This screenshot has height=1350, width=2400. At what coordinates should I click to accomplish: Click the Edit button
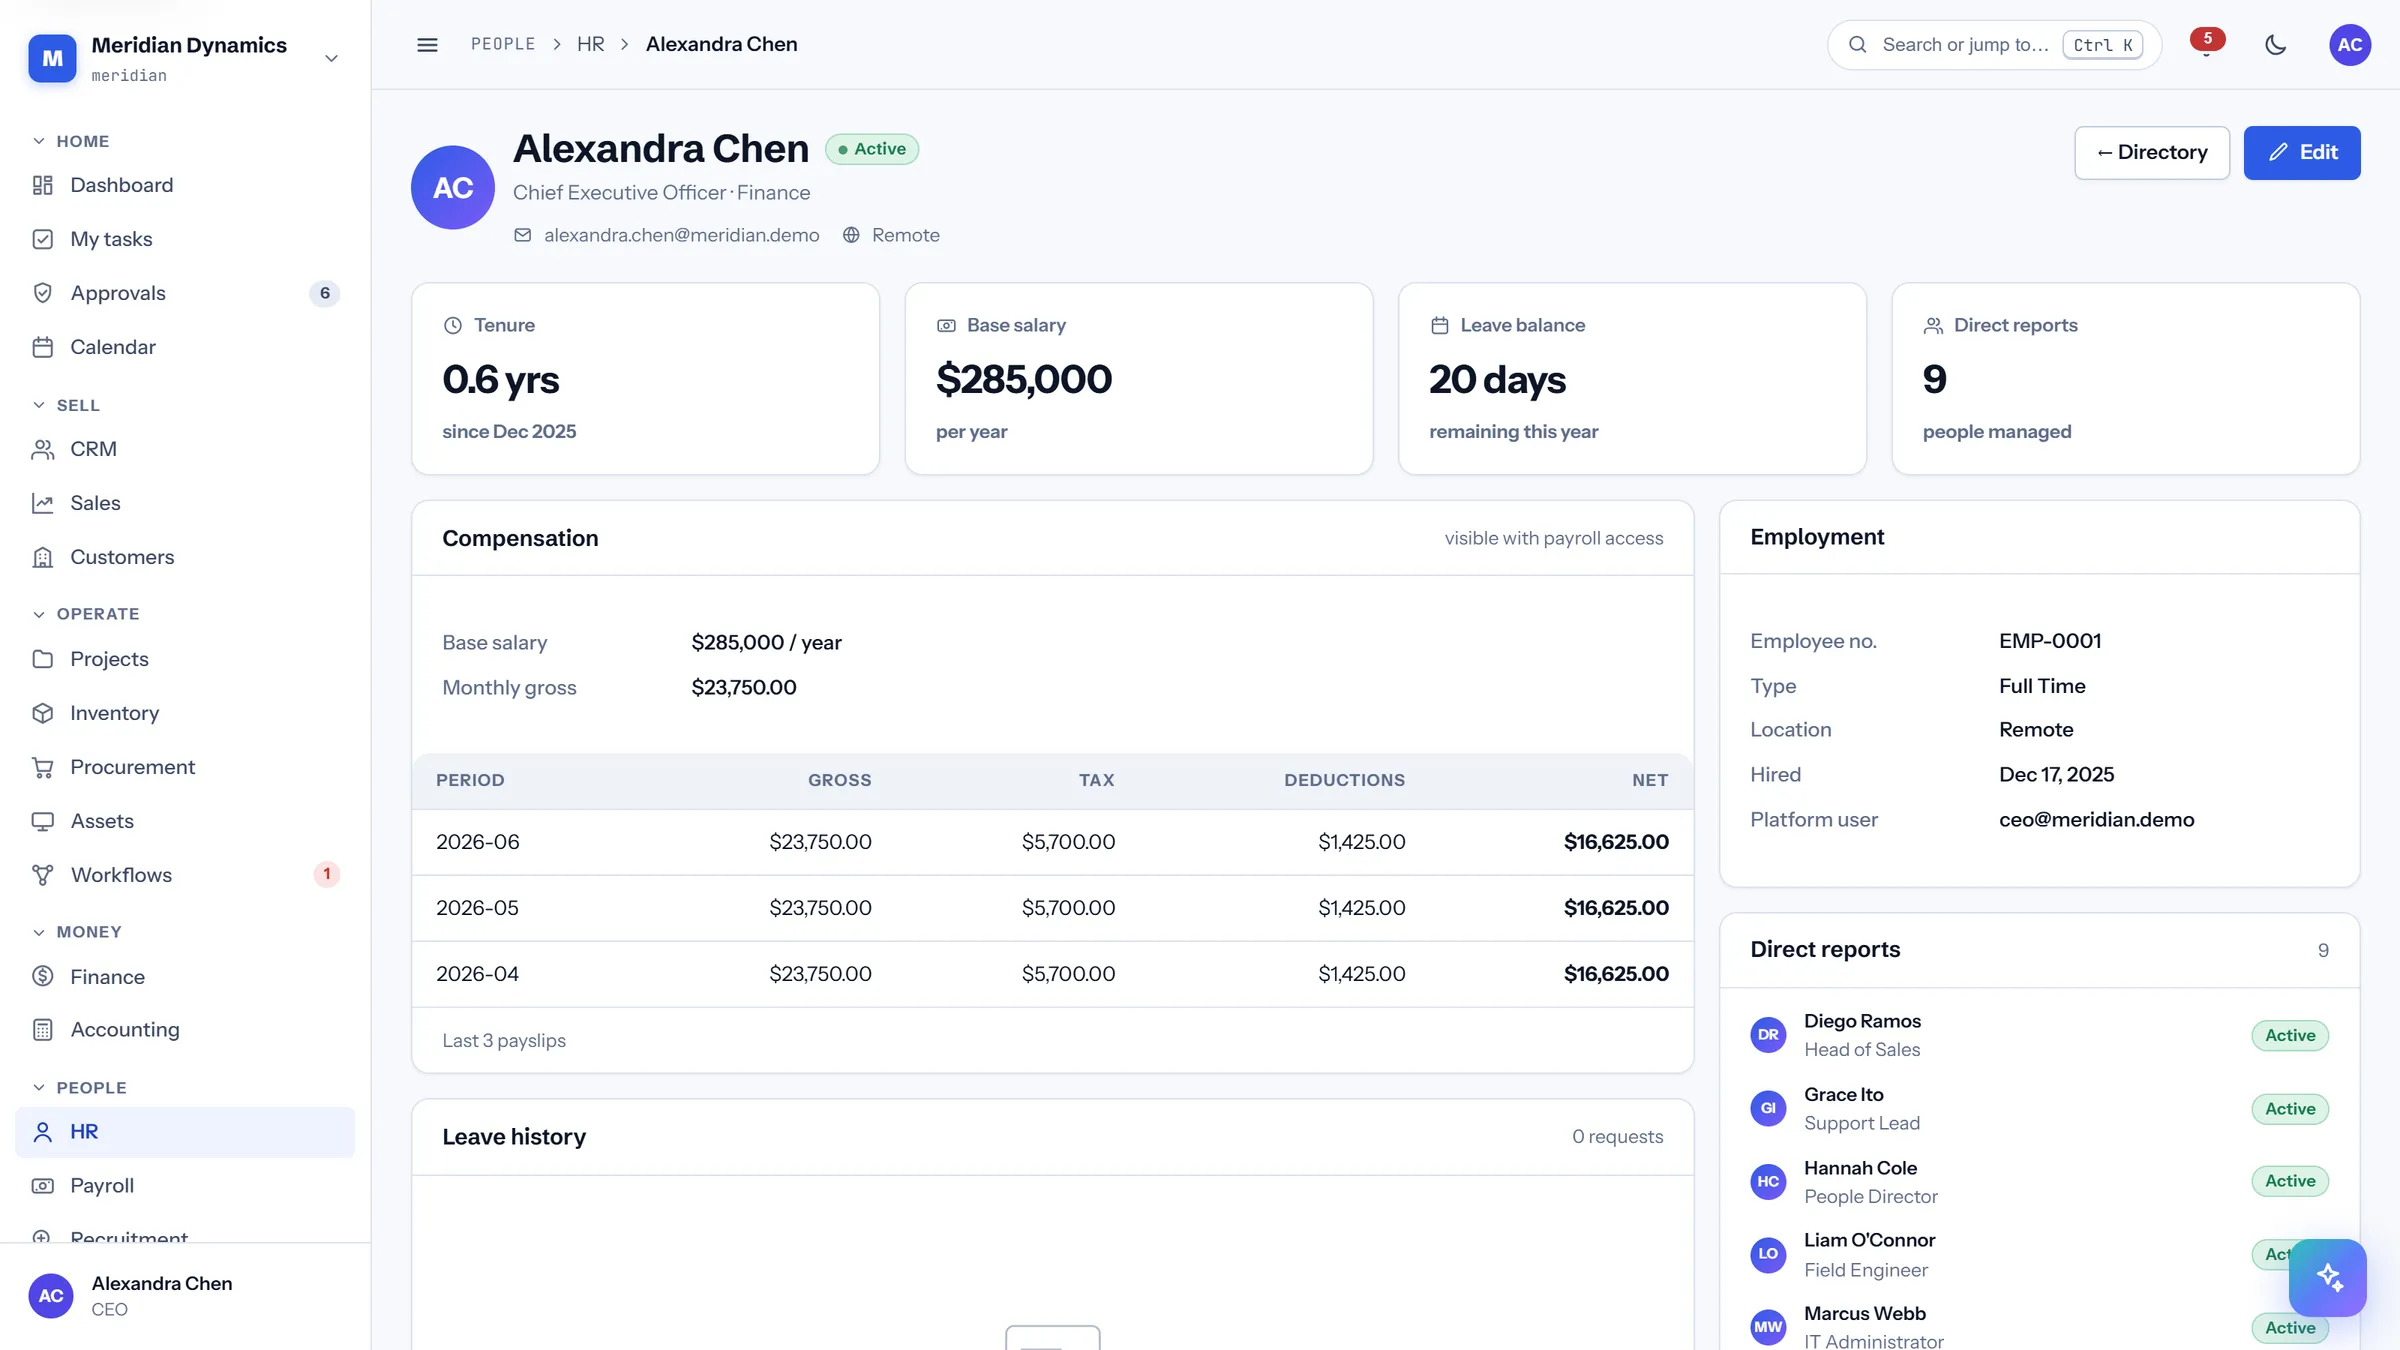click(x=2302, y=153)
